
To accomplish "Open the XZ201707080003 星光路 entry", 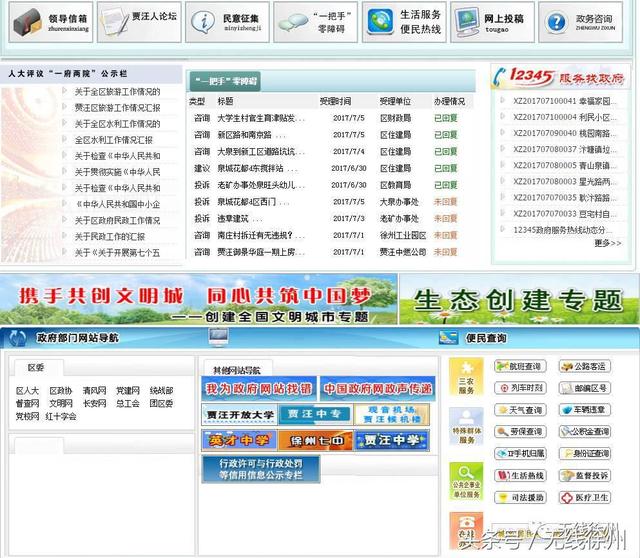I will pos(565,181).
